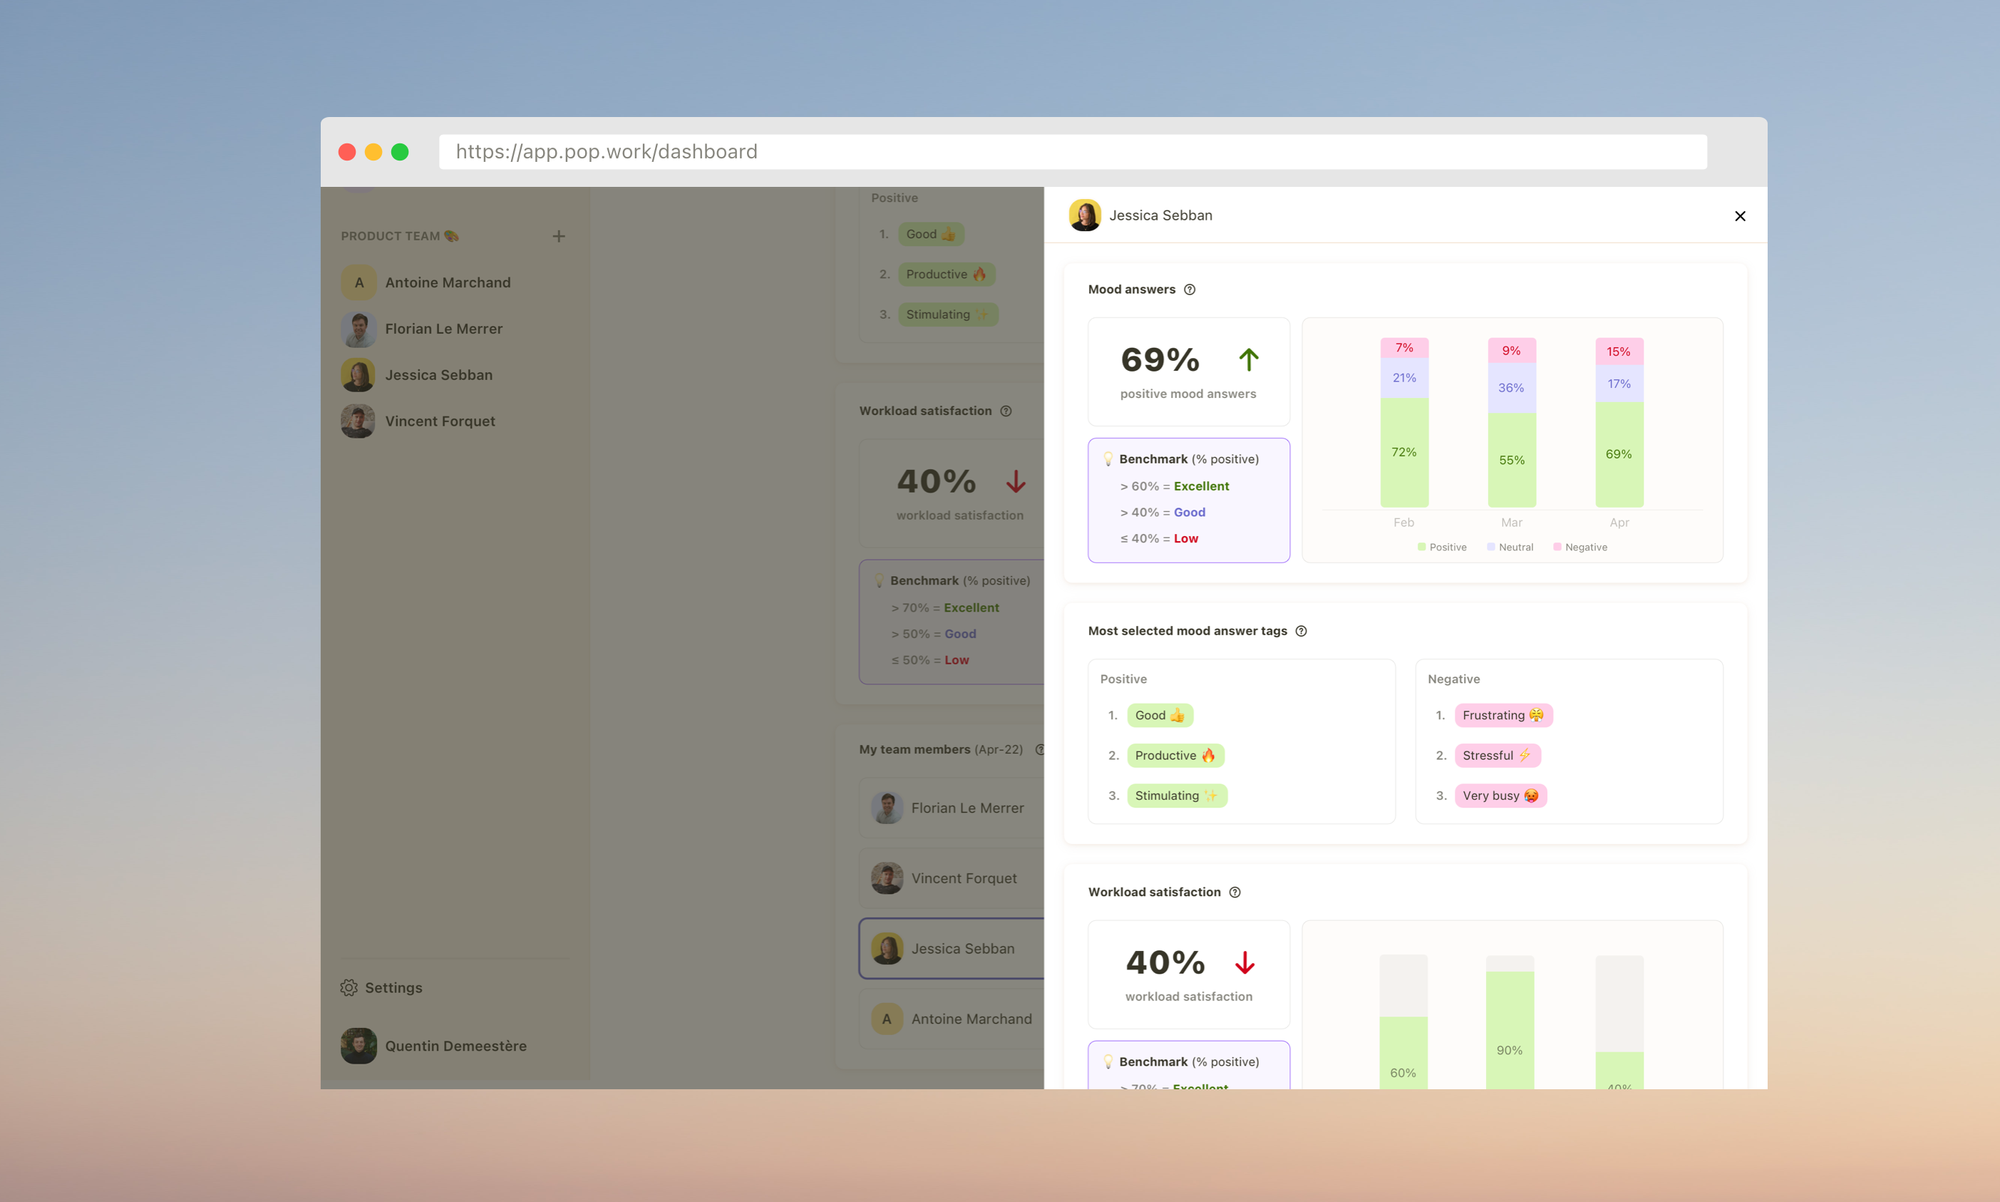Screen dimensions: 2000x1202
Task: Add a member with the PRODUCT TEAM plus icon
Action: (x=559, y=236)
